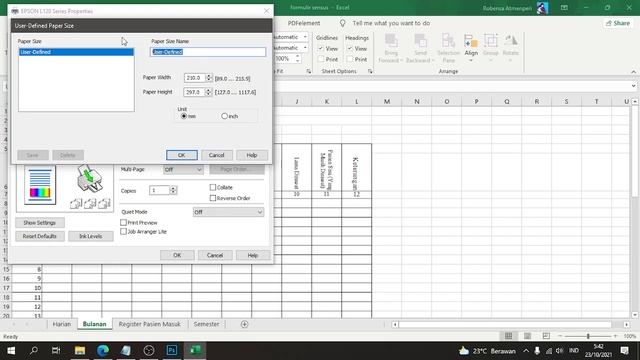Open File Explorer from taskbar
The width and height of the screenshot is (640, 360).
[80, 351]
